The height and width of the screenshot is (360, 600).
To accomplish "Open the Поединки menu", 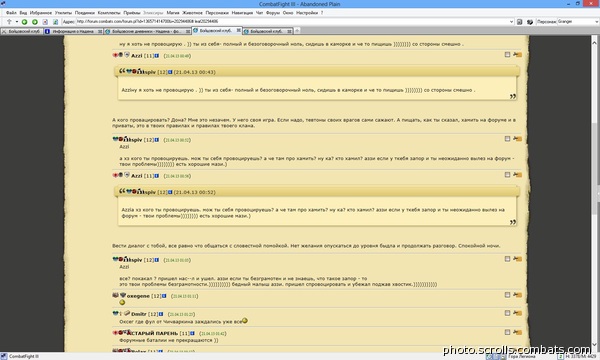I will (85, 13).
